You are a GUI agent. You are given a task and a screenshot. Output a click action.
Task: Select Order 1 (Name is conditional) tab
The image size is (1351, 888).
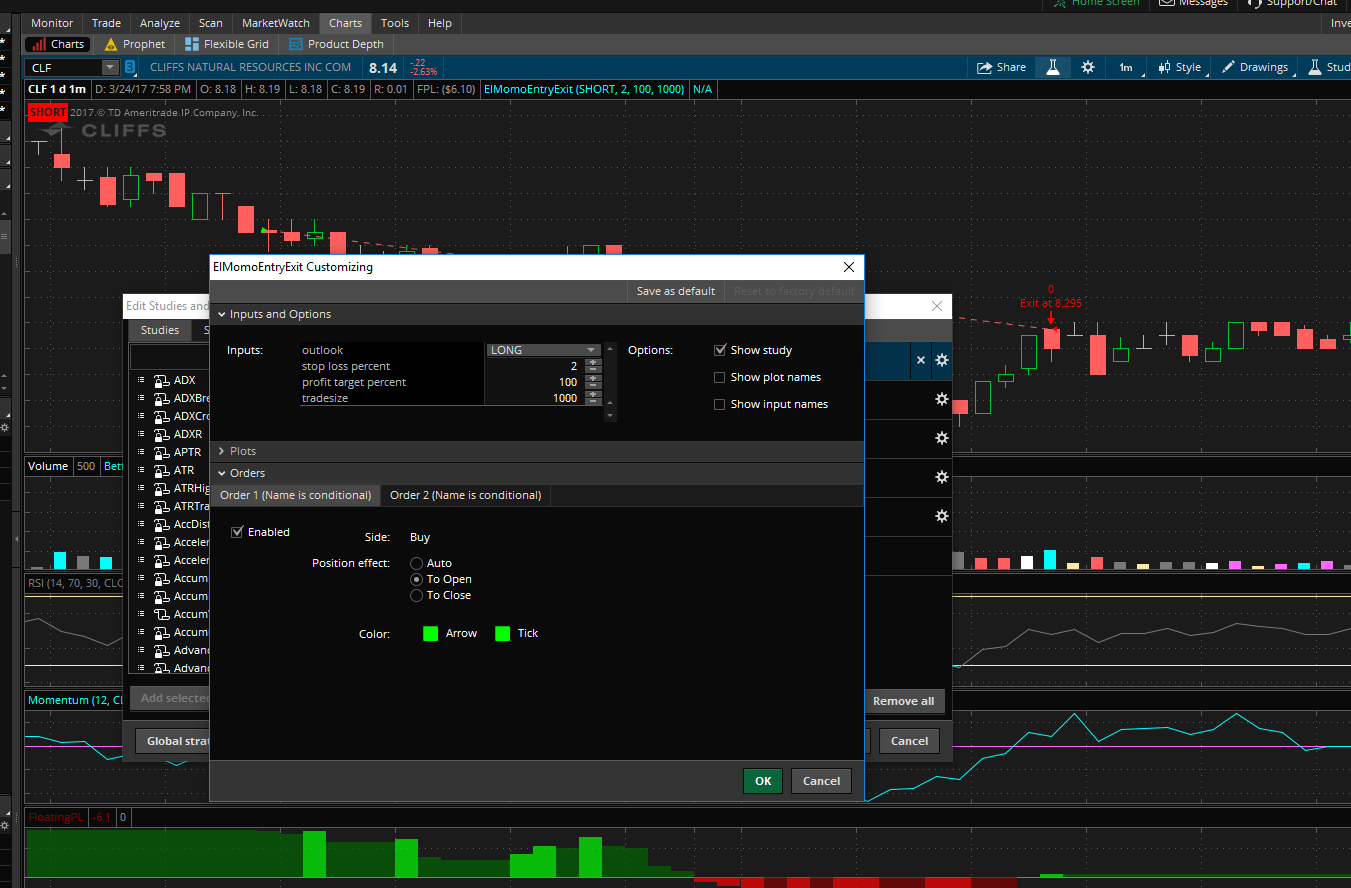click(x=295, y=495)
